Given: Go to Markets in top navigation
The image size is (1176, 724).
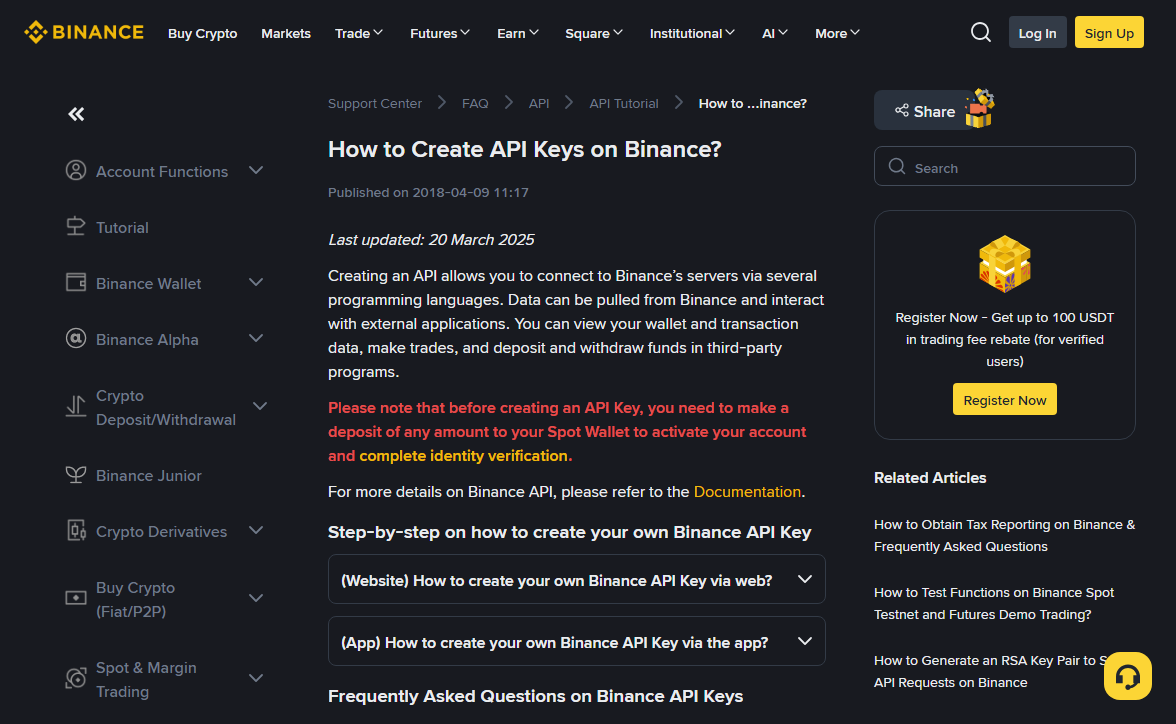Looking at the screenshot, I should (x=286, y=33).
